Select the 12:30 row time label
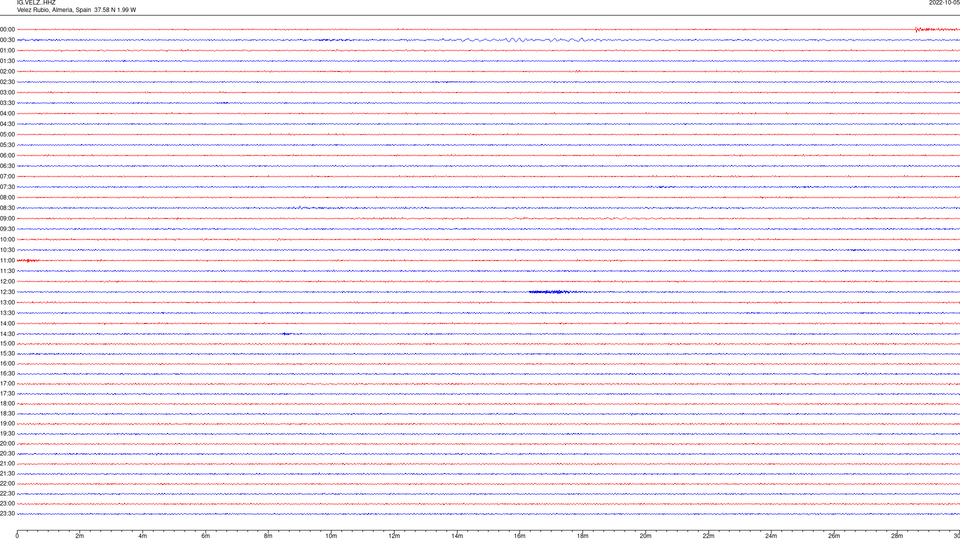Image resolution: width=960 pixels, height=540 pixels. tap(7, 292)
